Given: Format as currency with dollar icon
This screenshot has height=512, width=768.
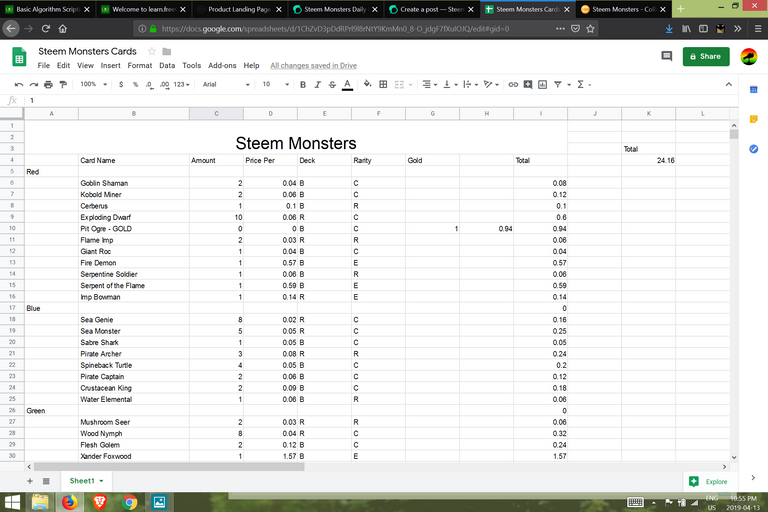Looking at the screenshot, I should (121, 85).
